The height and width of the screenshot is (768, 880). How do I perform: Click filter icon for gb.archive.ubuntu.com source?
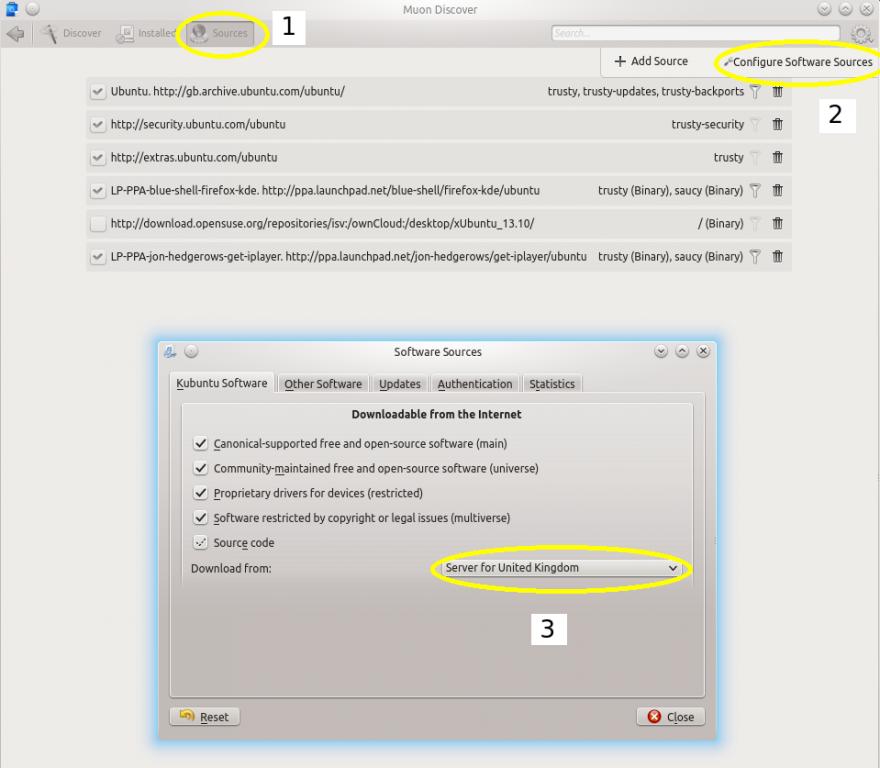[x=755, y=92]
